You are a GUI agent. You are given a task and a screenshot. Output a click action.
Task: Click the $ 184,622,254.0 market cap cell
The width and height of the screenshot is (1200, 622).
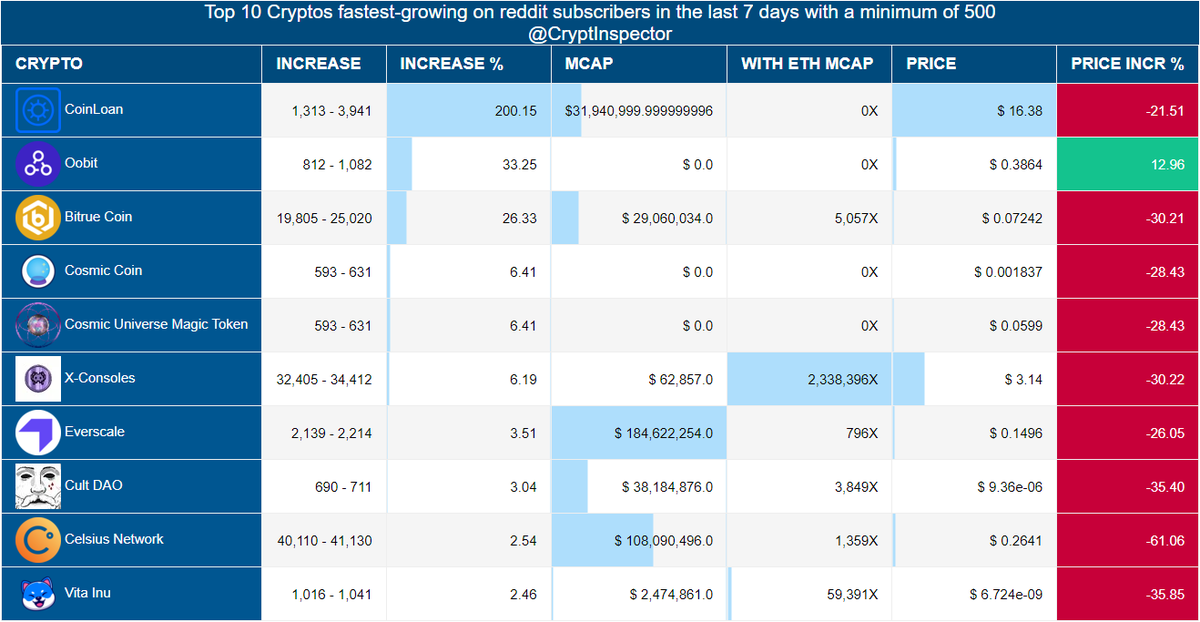click(639, 434)
